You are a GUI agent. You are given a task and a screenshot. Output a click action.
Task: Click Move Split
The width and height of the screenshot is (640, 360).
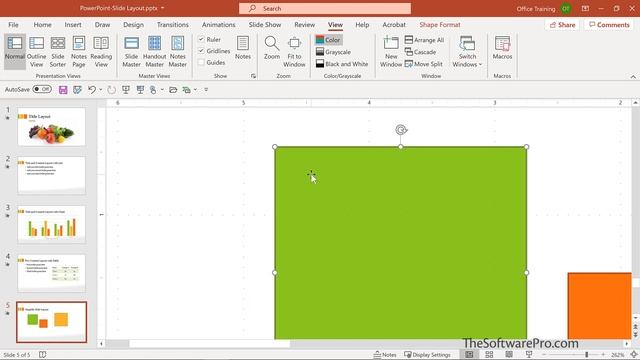(423, 64)
